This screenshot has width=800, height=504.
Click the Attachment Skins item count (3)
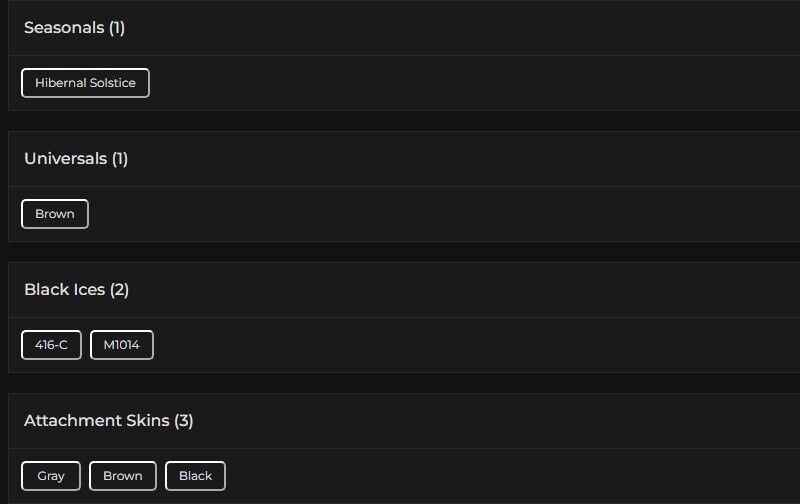[x=184, y=421]
